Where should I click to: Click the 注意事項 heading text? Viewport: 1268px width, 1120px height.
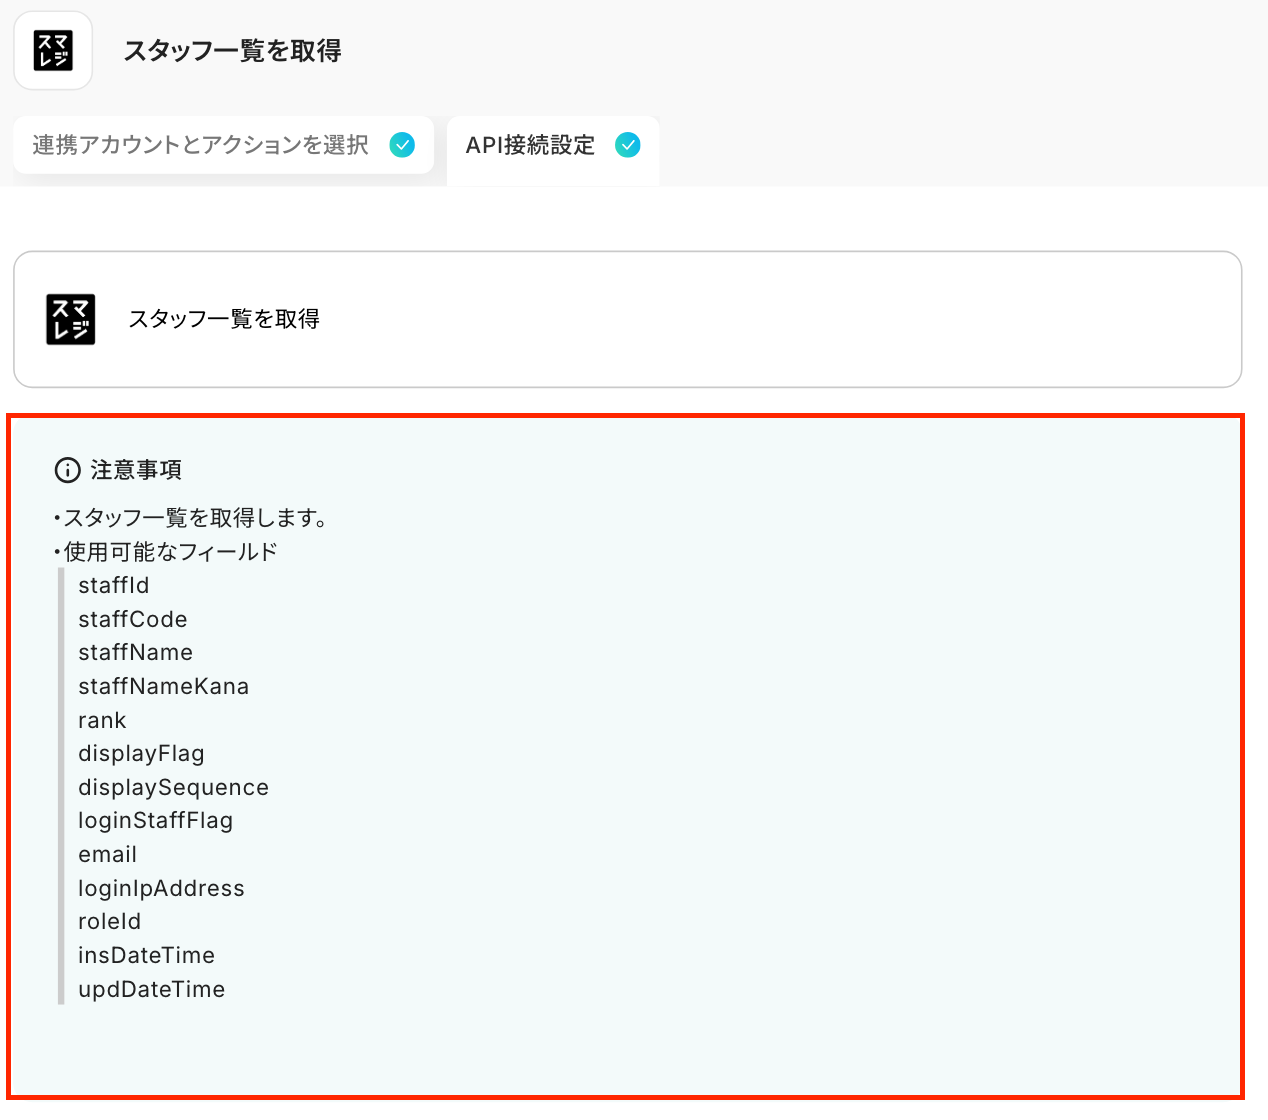[136, 470]
